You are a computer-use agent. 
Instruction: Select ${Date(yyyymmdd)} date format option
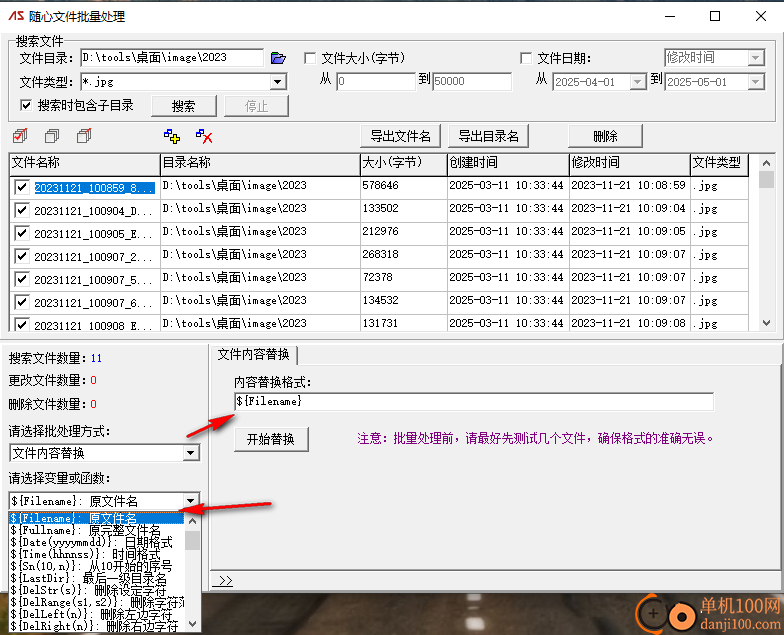pos(96,542)
